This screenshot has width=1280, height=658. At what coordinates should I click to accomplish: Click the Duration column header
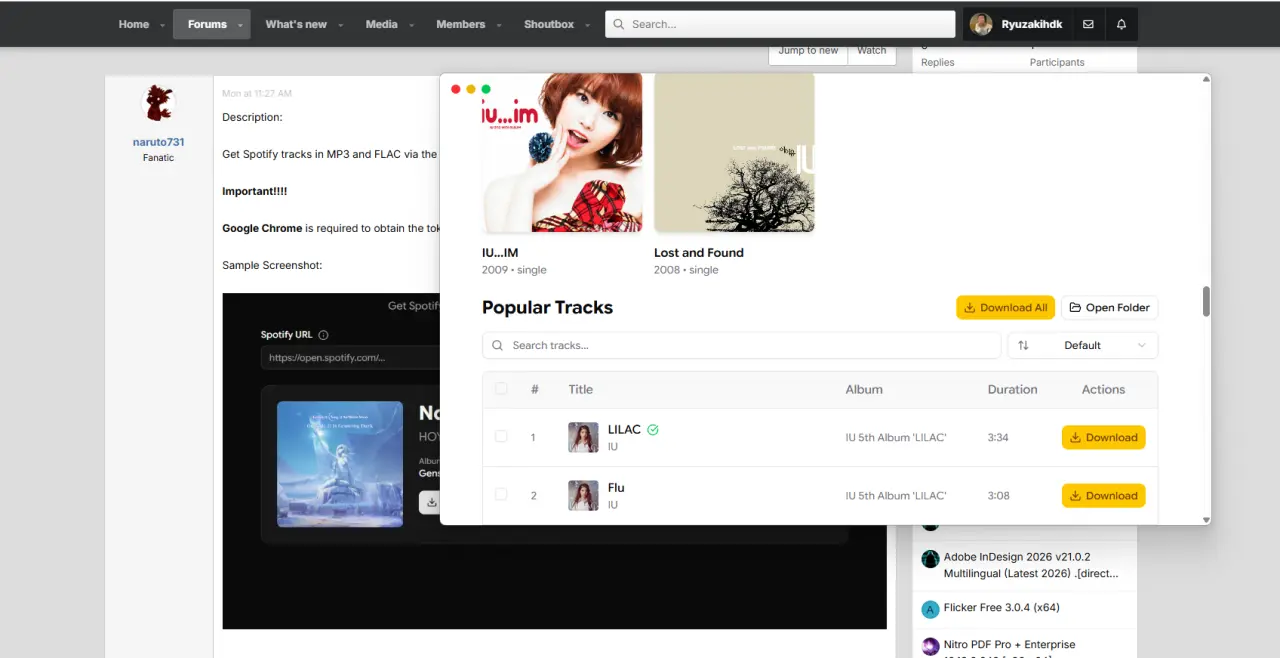coord(1012,389)
